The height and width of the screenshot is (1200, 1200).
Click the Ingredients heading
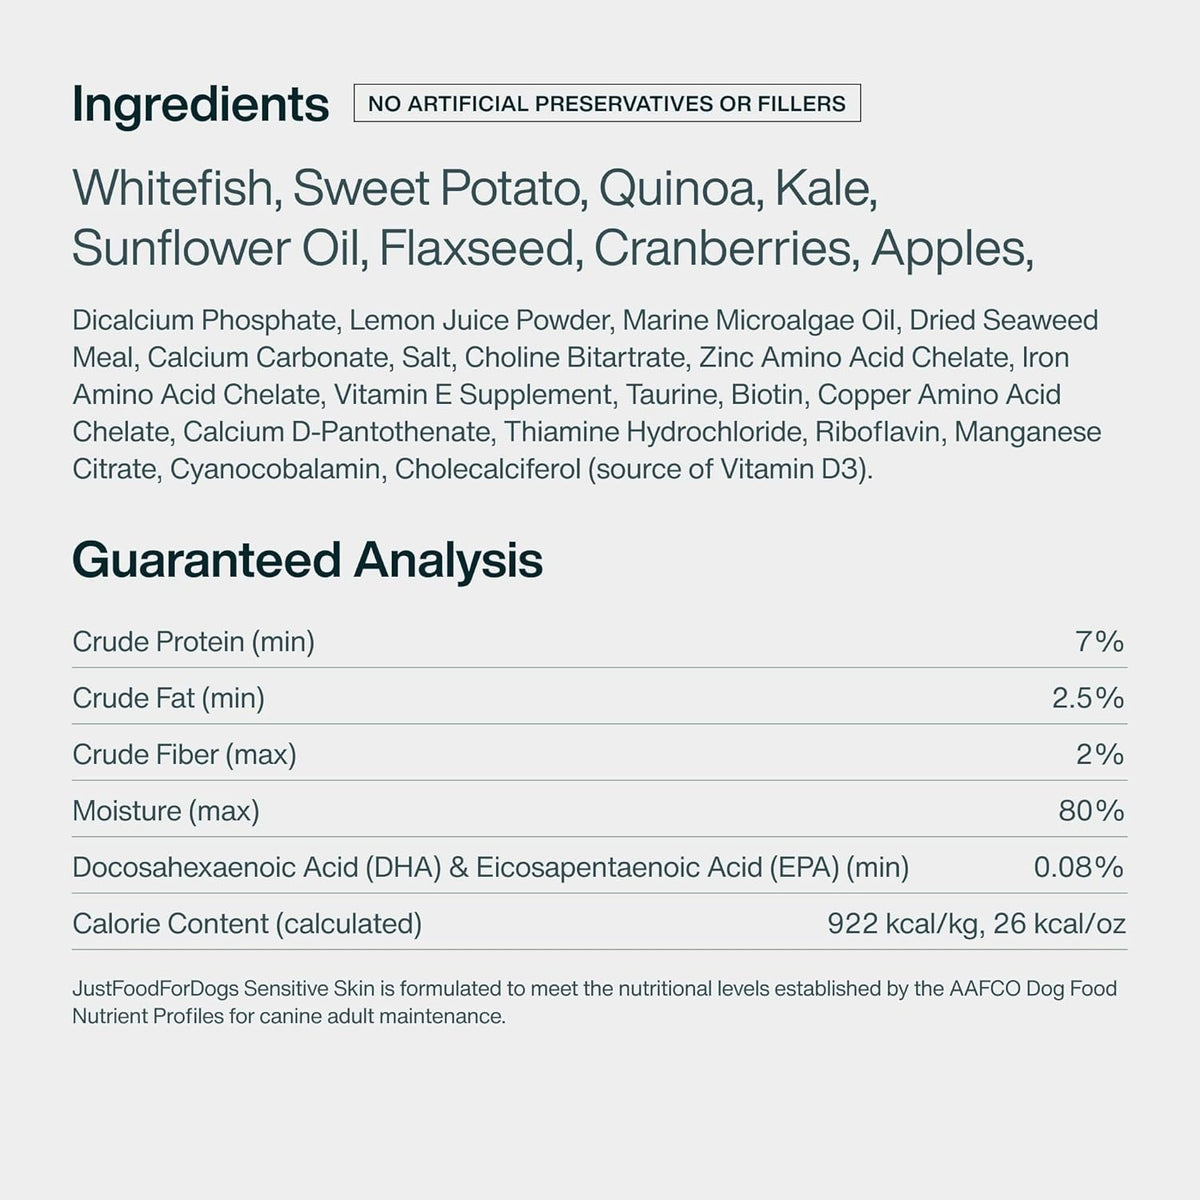[x=200, y=105]
